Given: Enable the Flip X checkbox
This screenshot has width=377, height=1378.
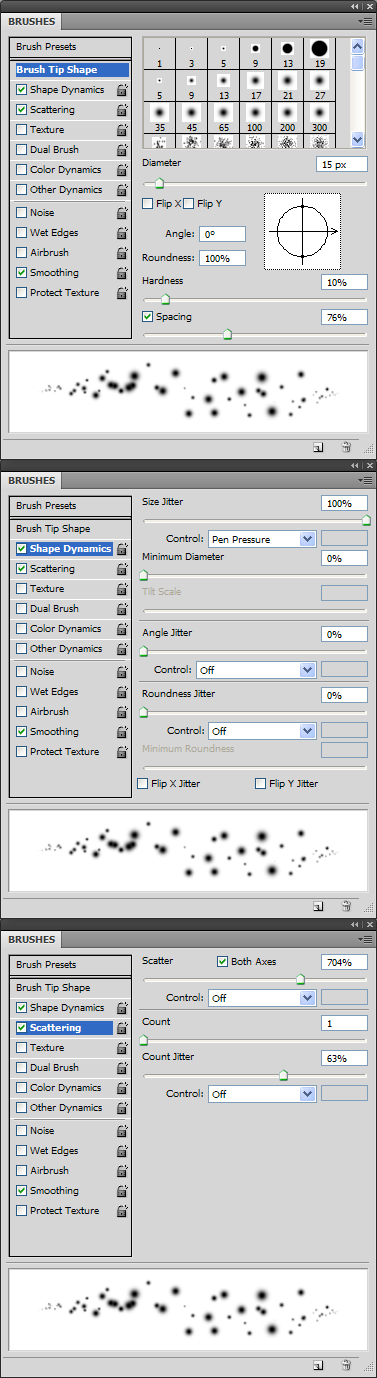Looking at the screenshot, I should pos(148,204).
